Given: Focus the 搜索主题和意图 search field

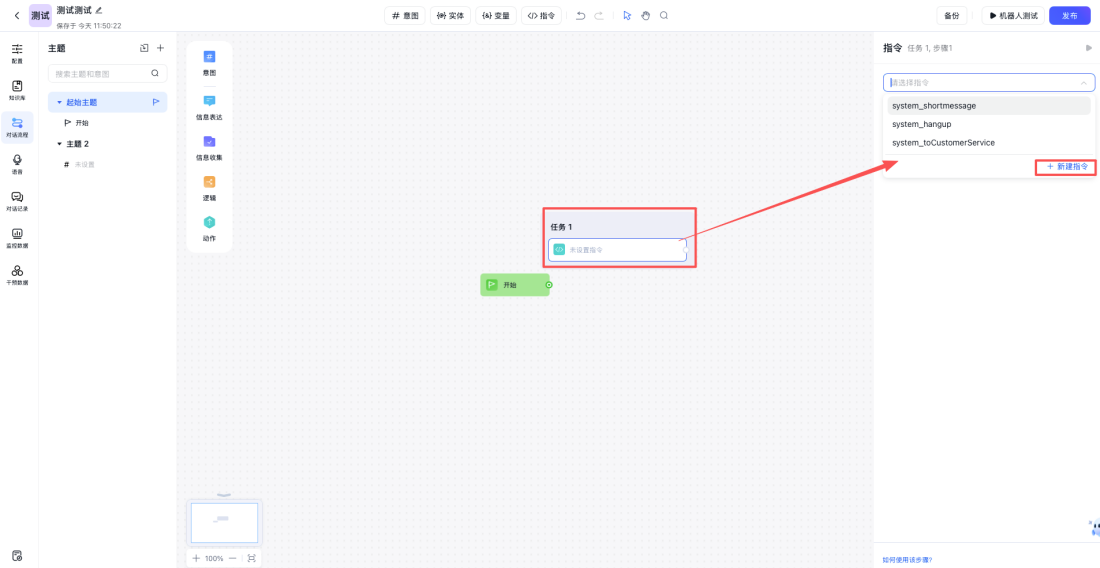Looking at the screenshot, I should (x=107, y=73).
